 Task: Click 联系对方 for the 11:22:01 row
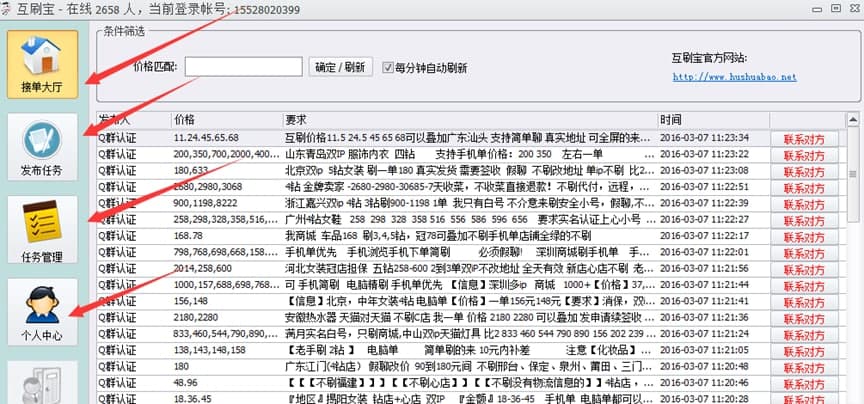(x=804, y=254)
